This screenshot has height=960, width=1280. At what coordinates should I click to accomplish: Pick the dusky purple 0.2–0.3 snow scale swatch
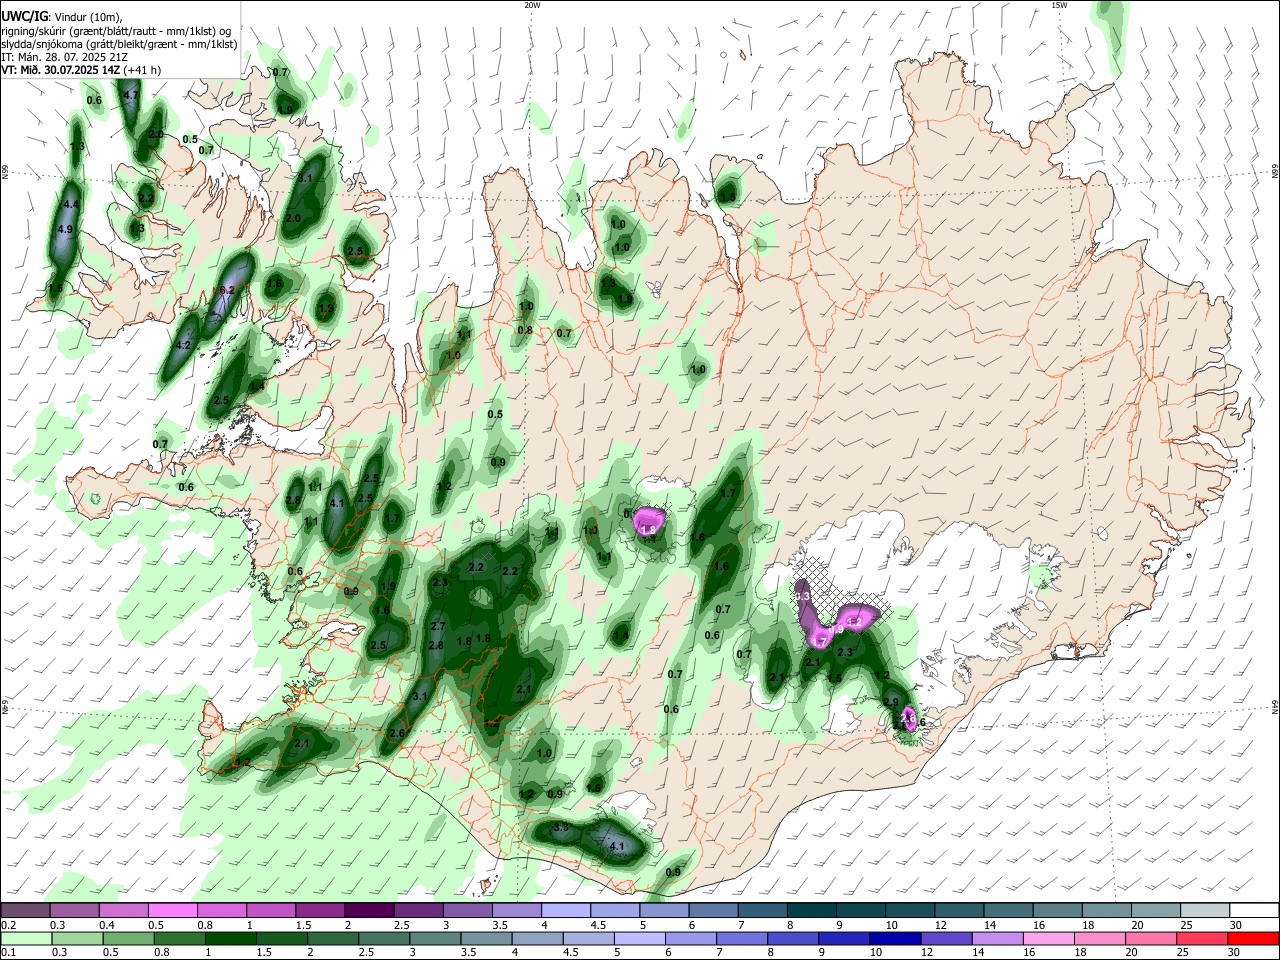pyautogui.click(x=25, y=911)
